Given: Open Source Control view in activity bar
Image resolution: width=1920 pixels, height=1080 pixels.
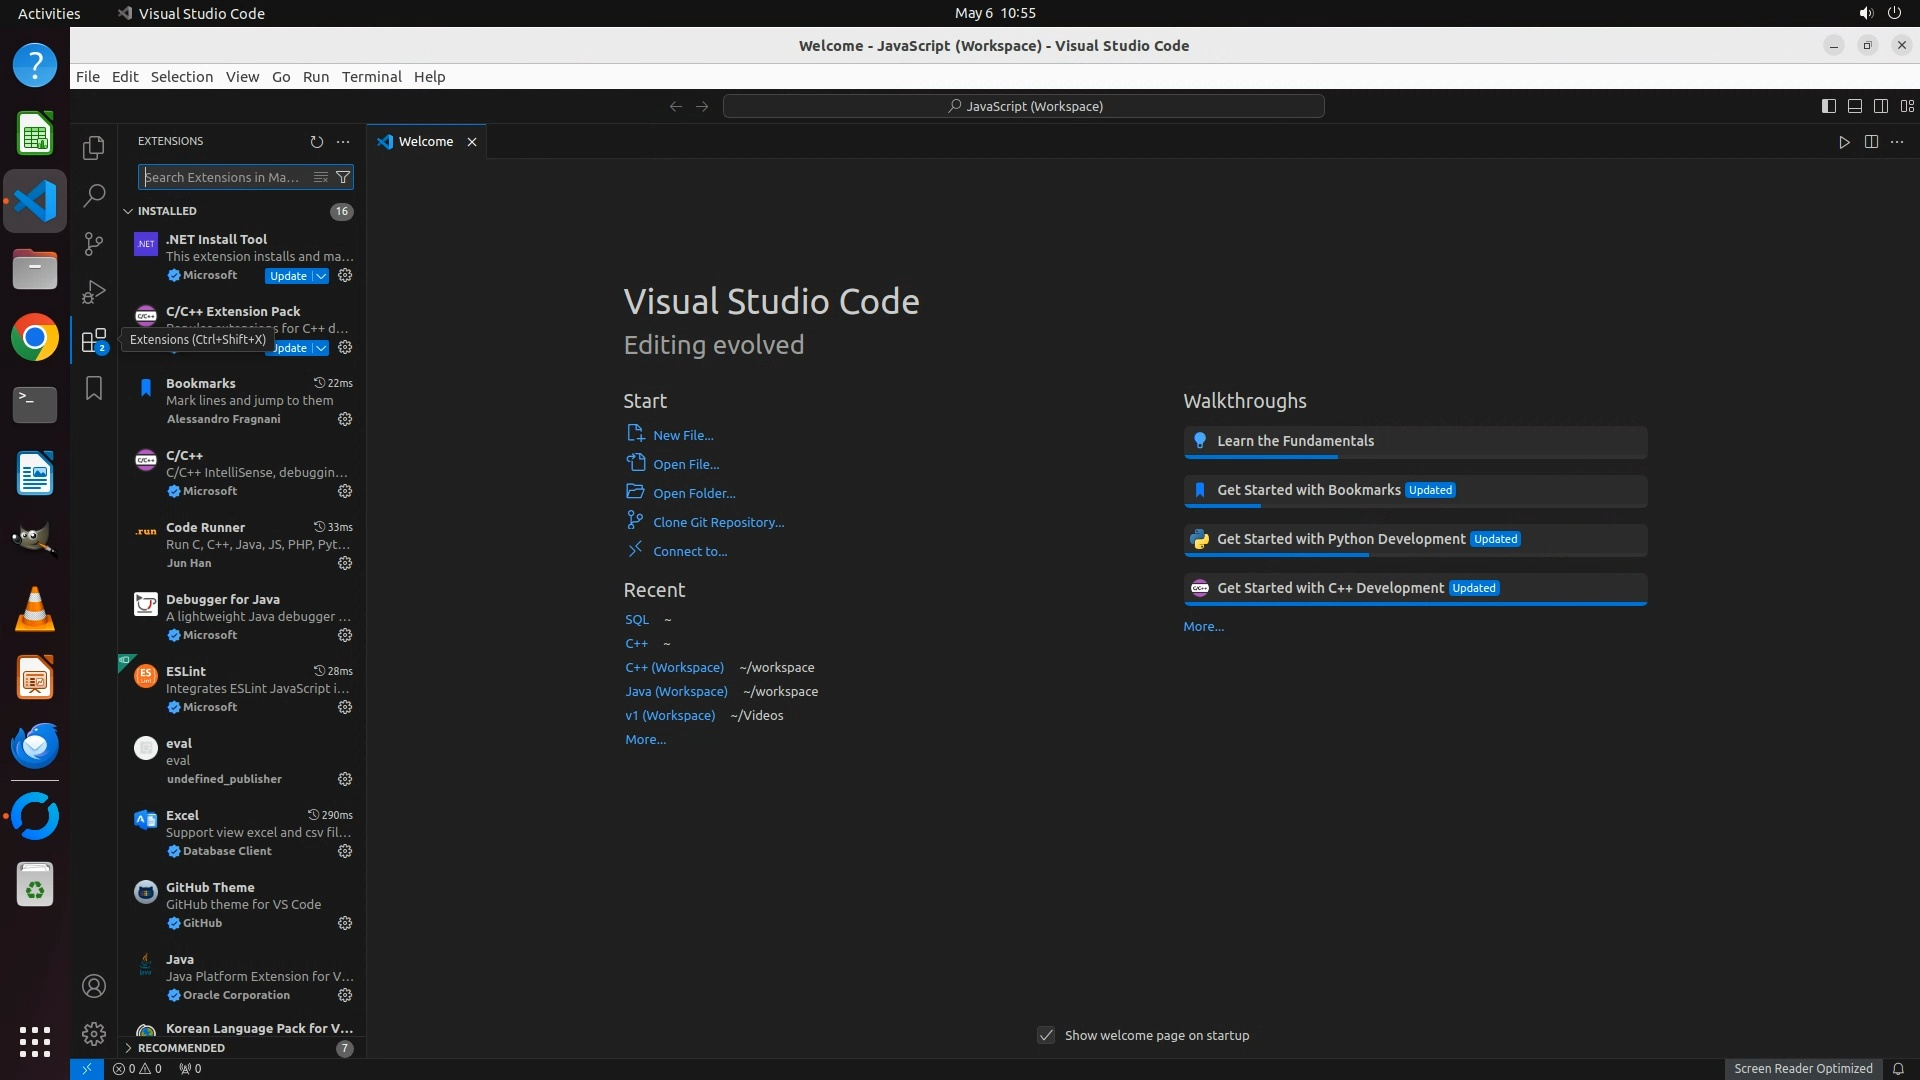Looking at the screenshot, I should pos(93,243).
